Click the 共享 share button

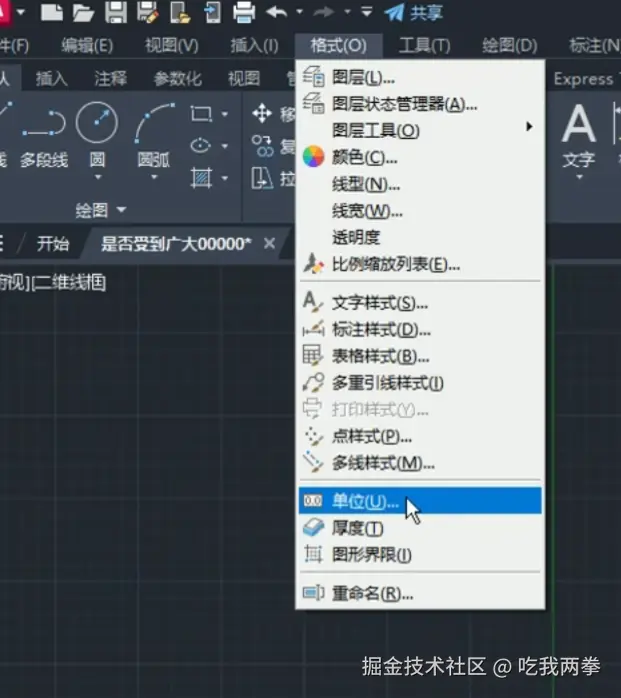click(x=414, y=12)
